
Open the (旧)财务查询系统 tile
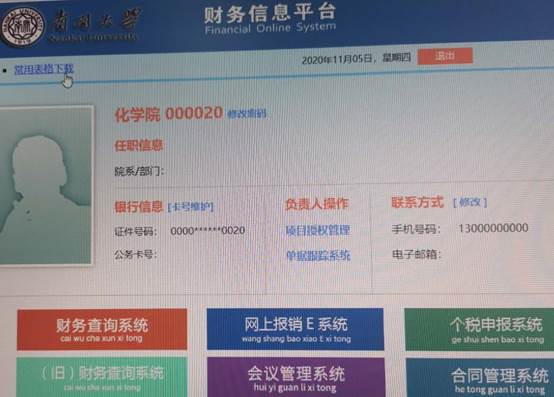(102, 377)
